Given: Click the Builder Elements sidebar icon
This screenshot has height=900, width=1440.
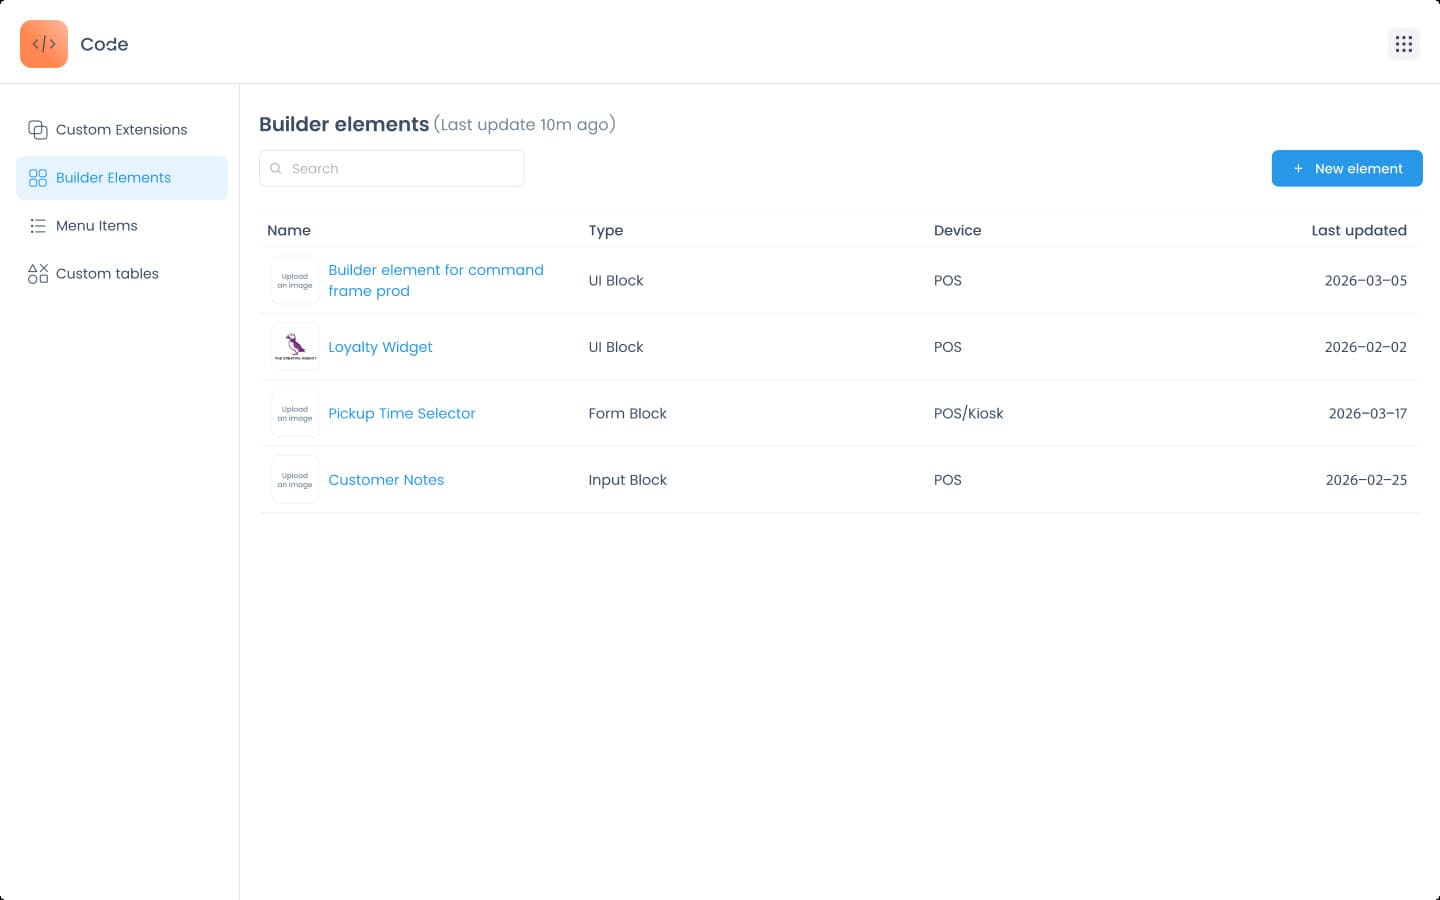Looking at the screenshot, I should pyautogui.click(x=38, y=178).
